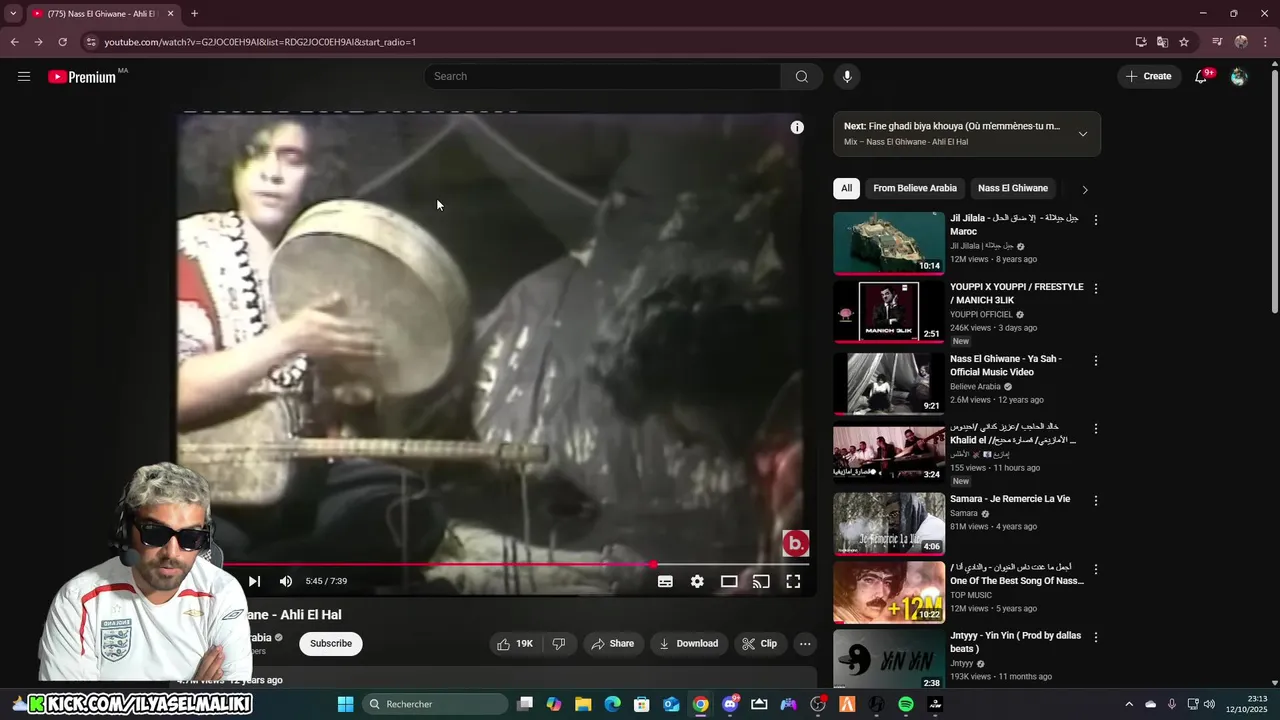Image resolution: width=1280 pixels, height=720 pixels.
Task: Open the tab search dropdown arrow
Action: coord(13,14)
